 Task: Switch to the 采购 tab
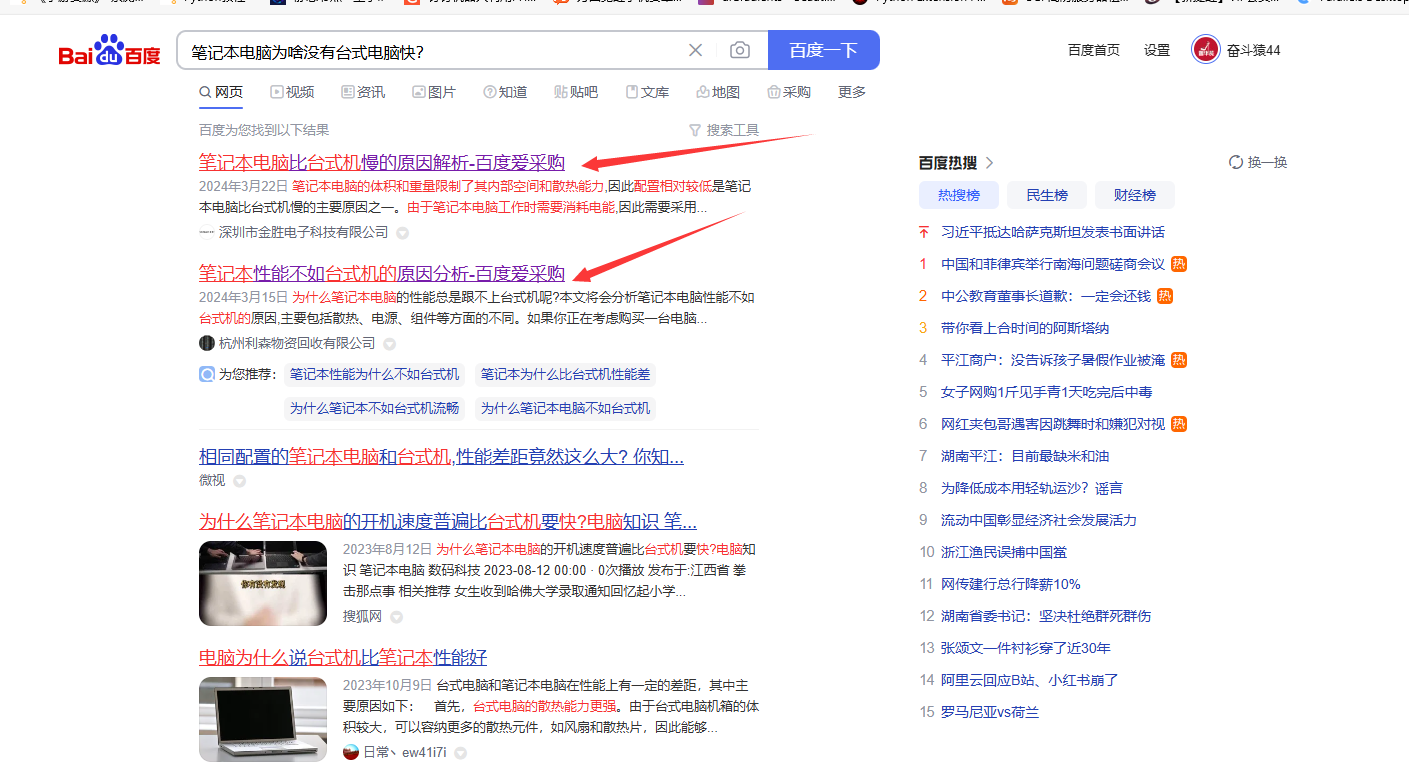[789, 92]
